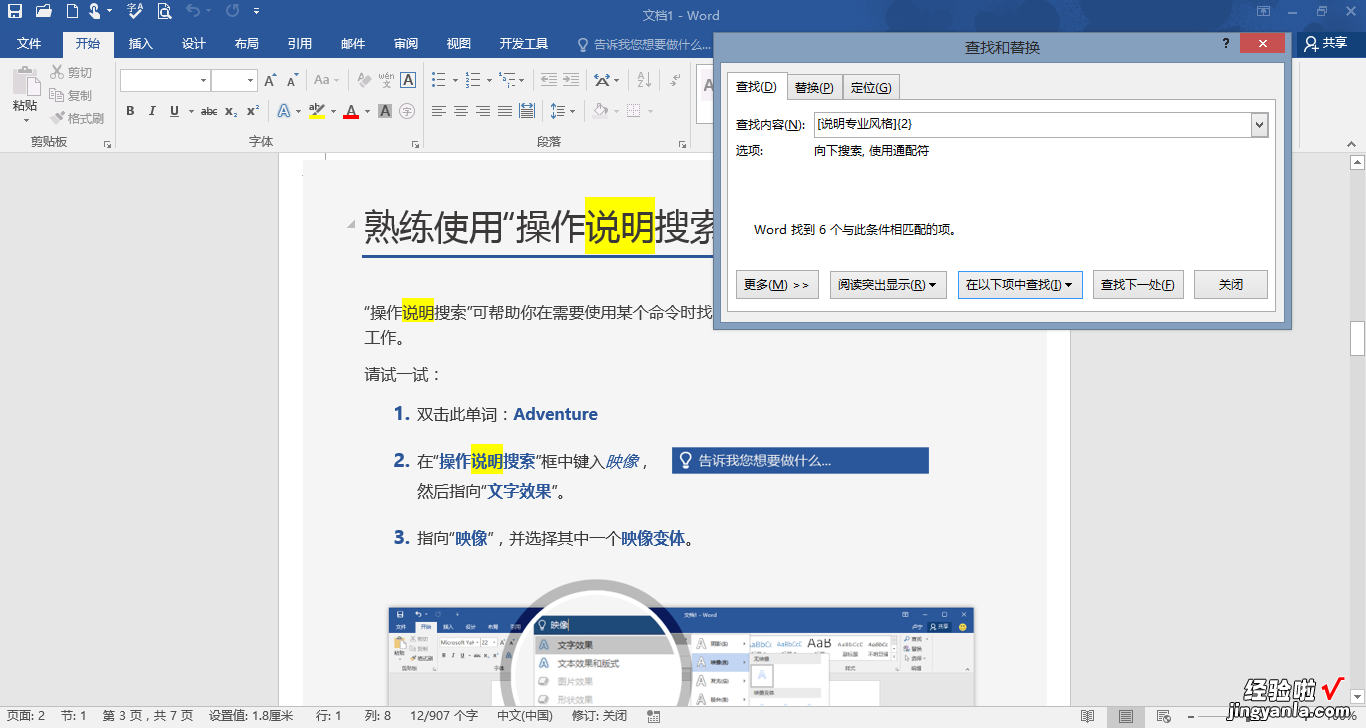The image size is (1366, 728).
Task: Switch to the 插入 ribbon tab
Action: 141,44
